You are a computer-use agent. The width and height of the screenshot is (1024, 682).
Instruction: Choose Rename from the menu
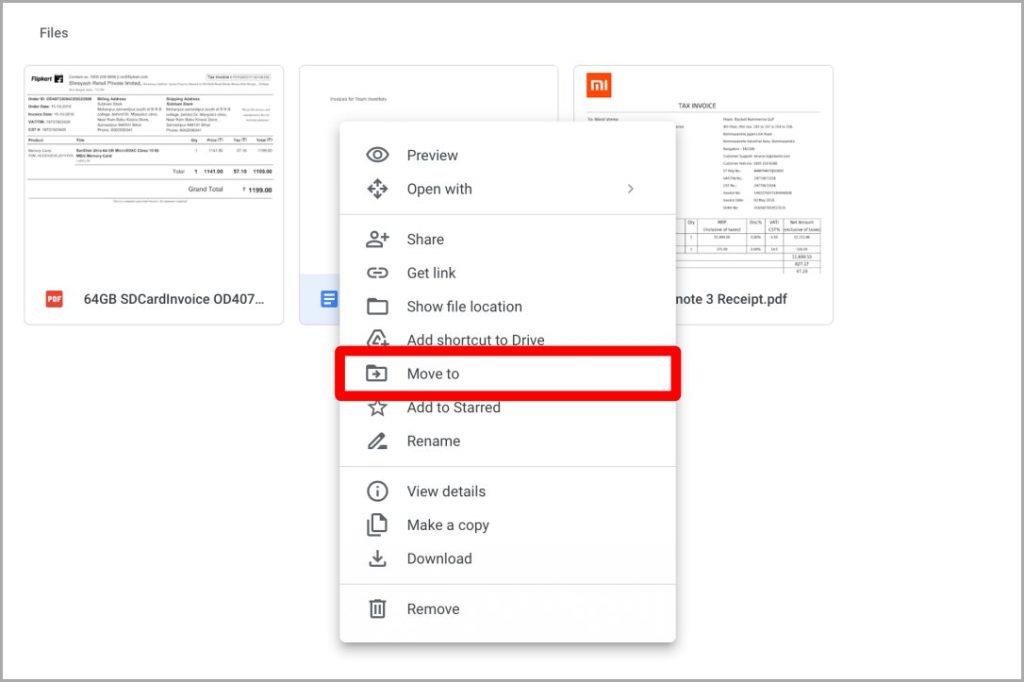pyautogui.click(x=507, y=441)
